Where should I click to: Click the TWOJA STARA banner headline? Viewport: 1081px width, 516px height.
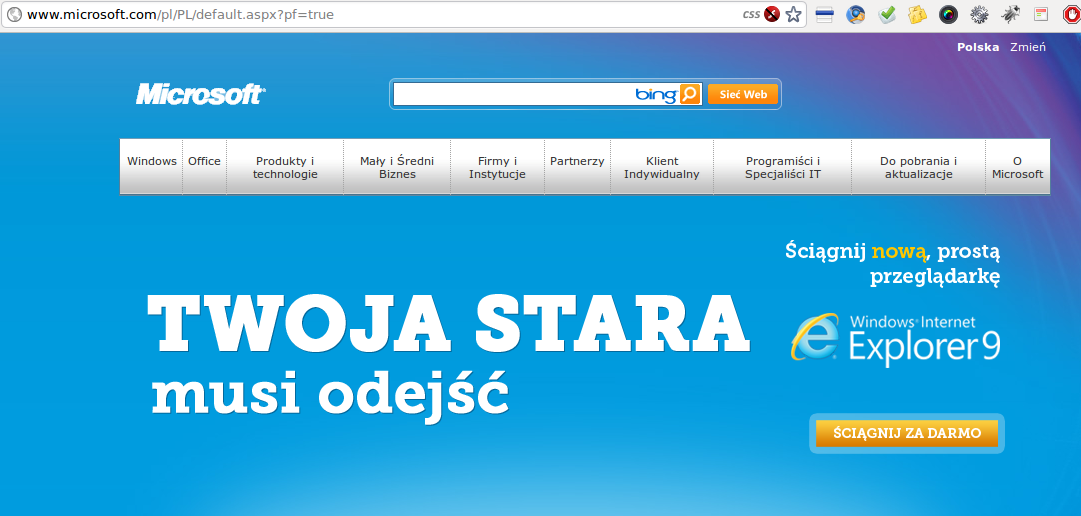pos(448,323)
